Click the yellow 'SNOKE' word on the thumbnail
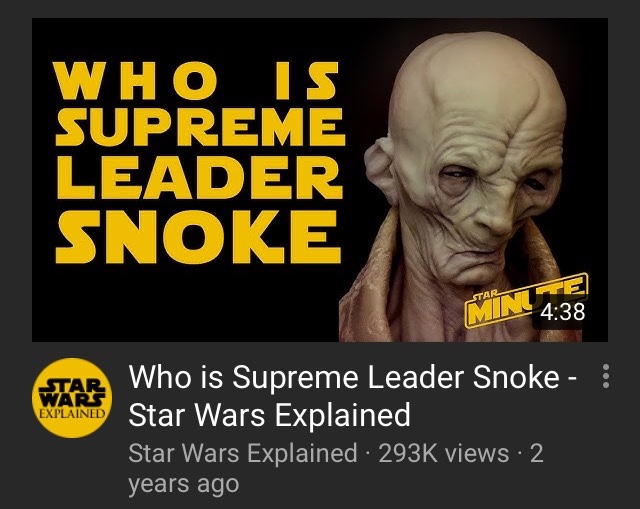 click(198, 237)
